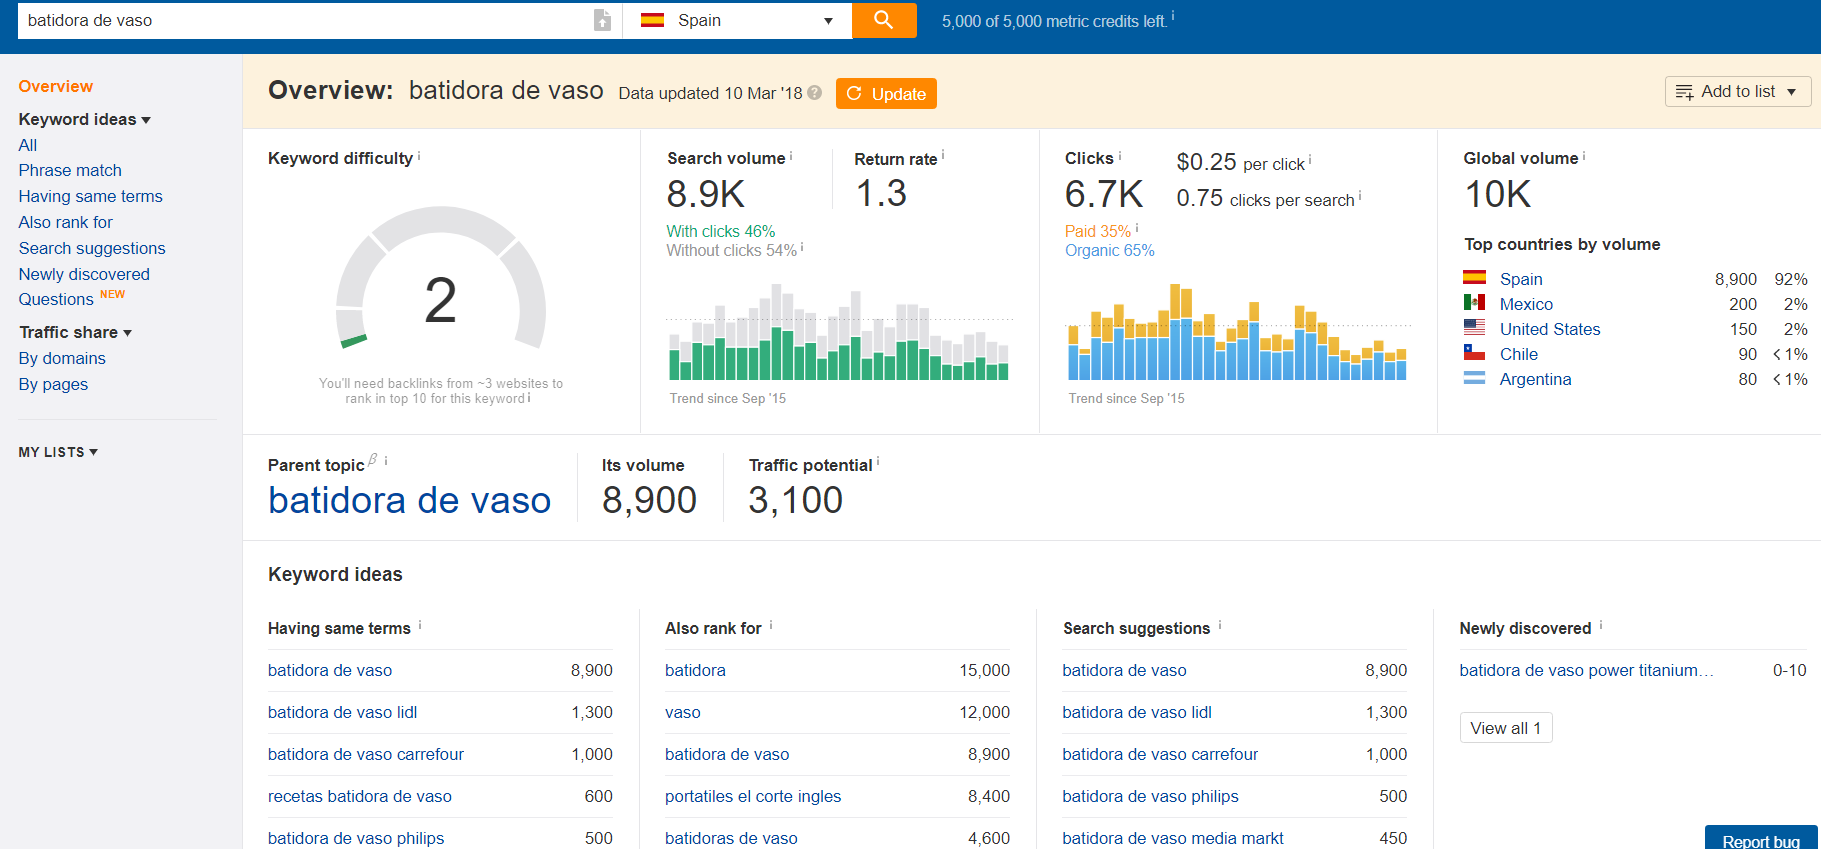
Task: Click the info icon next to metric credits
Action: 1173,16
